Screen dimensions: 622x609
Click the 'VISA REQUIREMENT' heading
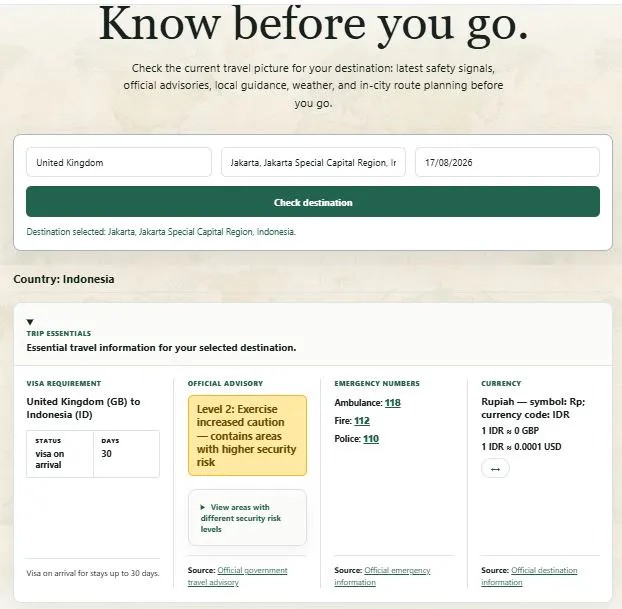(x=64, y=383)
